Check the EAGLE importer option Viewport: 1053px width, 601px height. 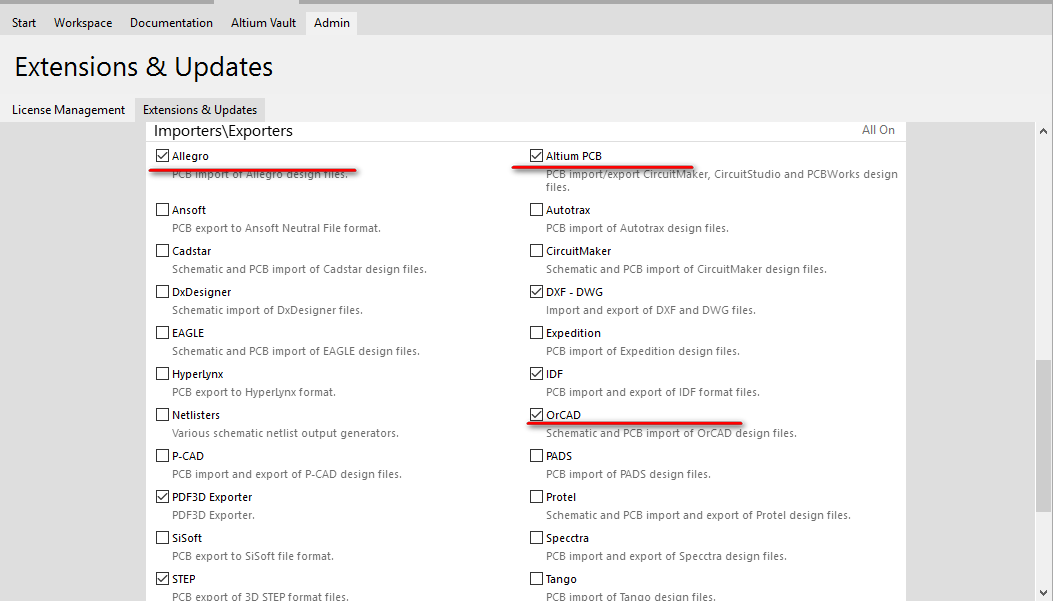tap(163, 333)
